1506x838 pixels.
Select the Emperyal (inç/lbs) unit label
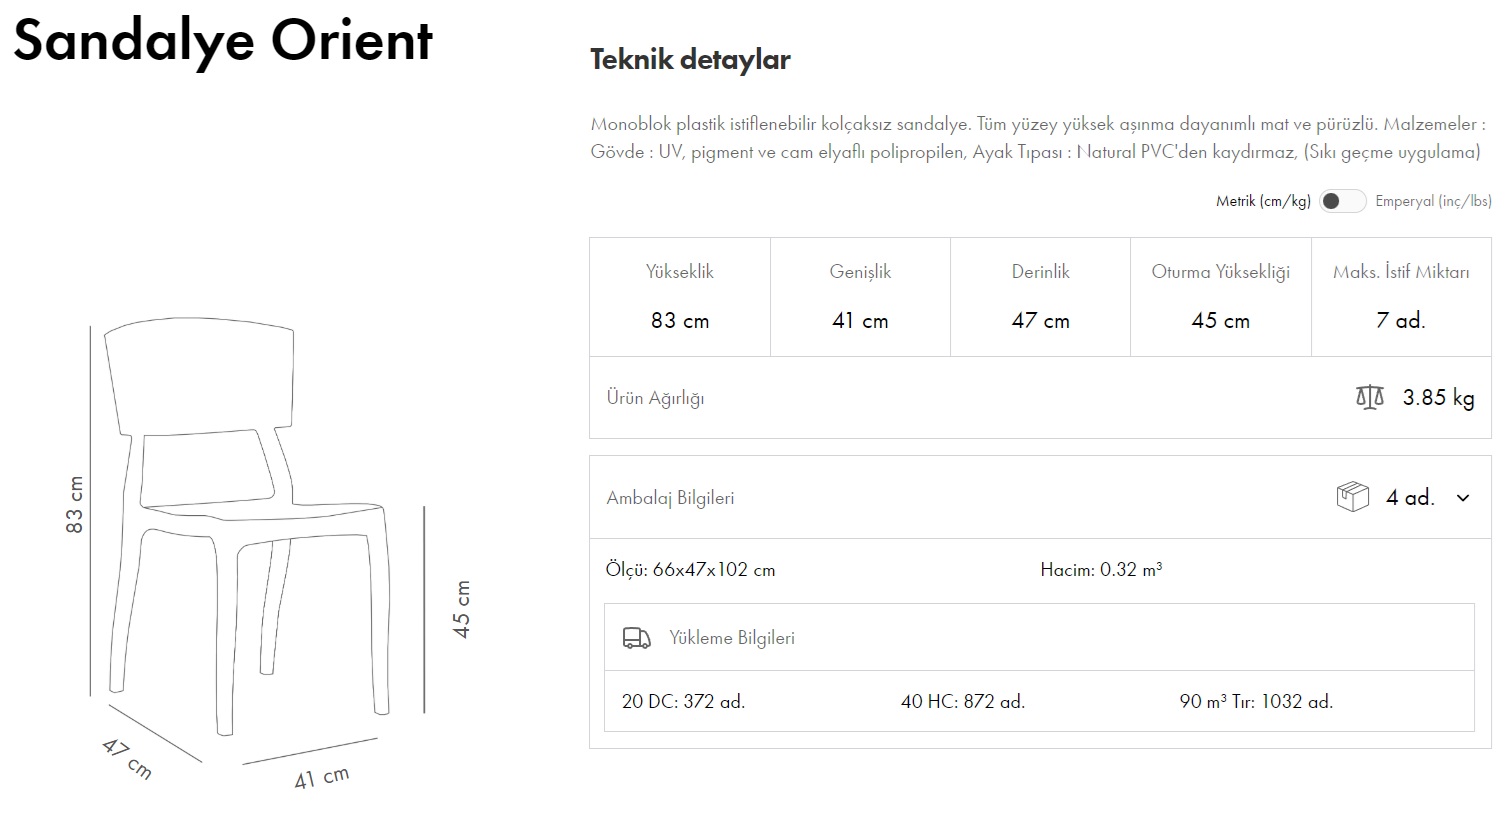point(1433,201)
